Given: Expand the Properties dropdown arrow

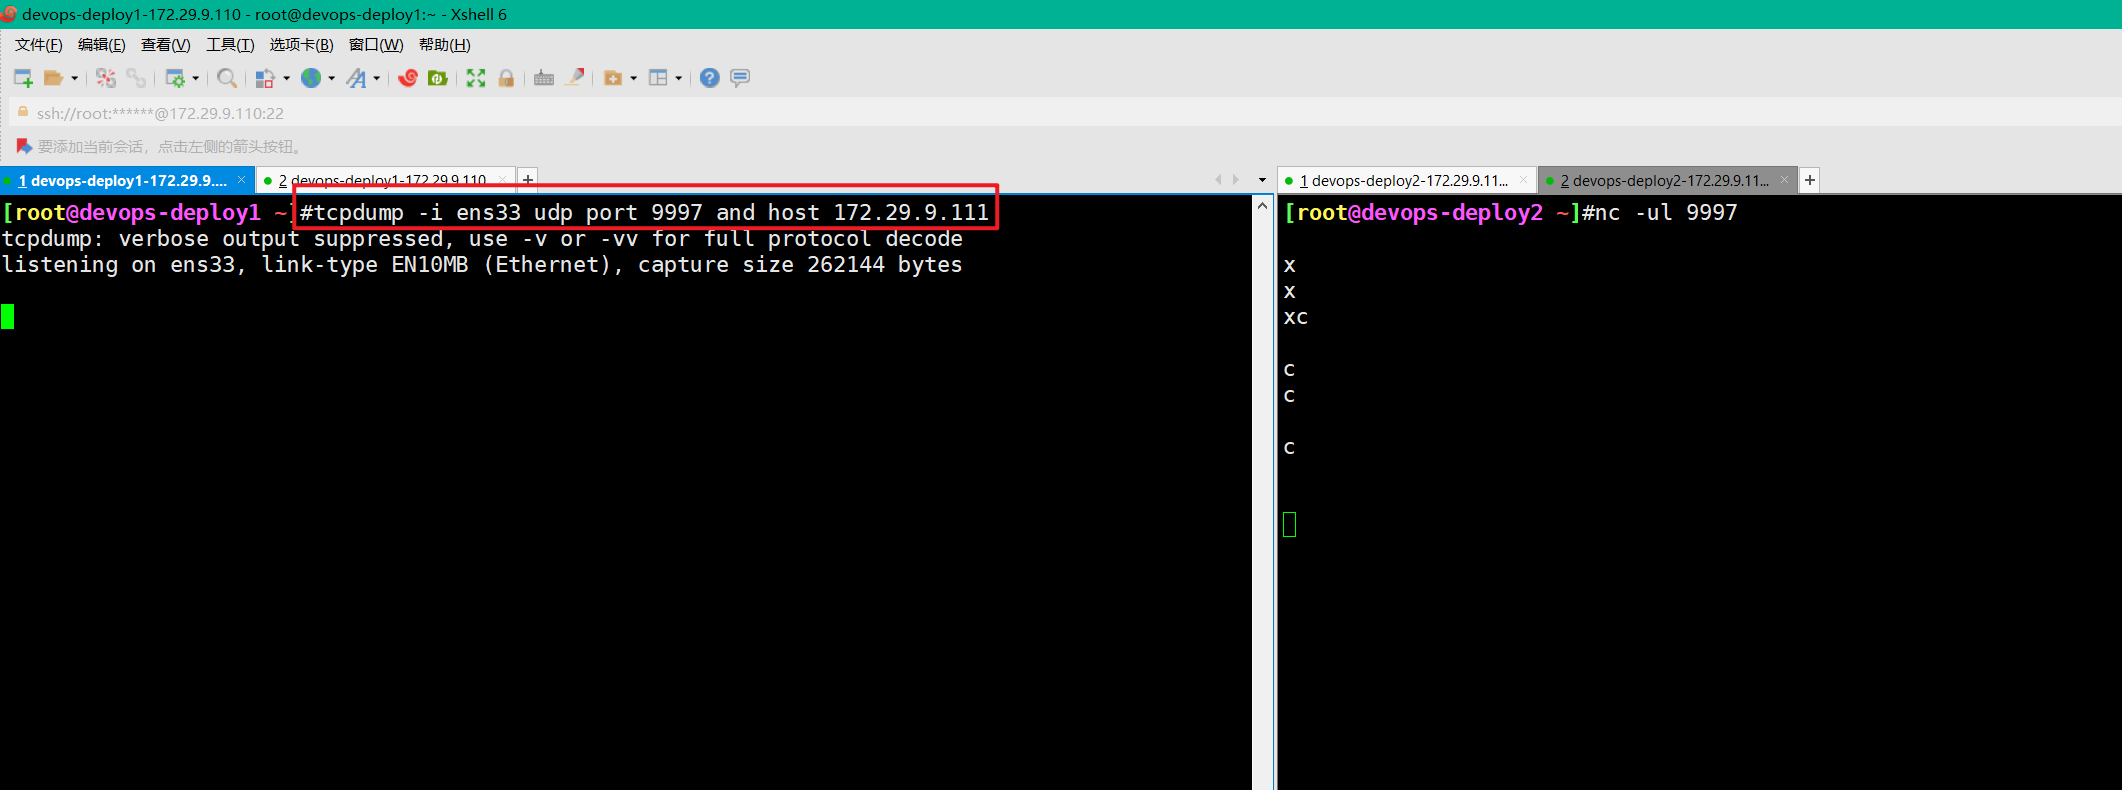Looking at the screenshot, I should tap(195, 78).
